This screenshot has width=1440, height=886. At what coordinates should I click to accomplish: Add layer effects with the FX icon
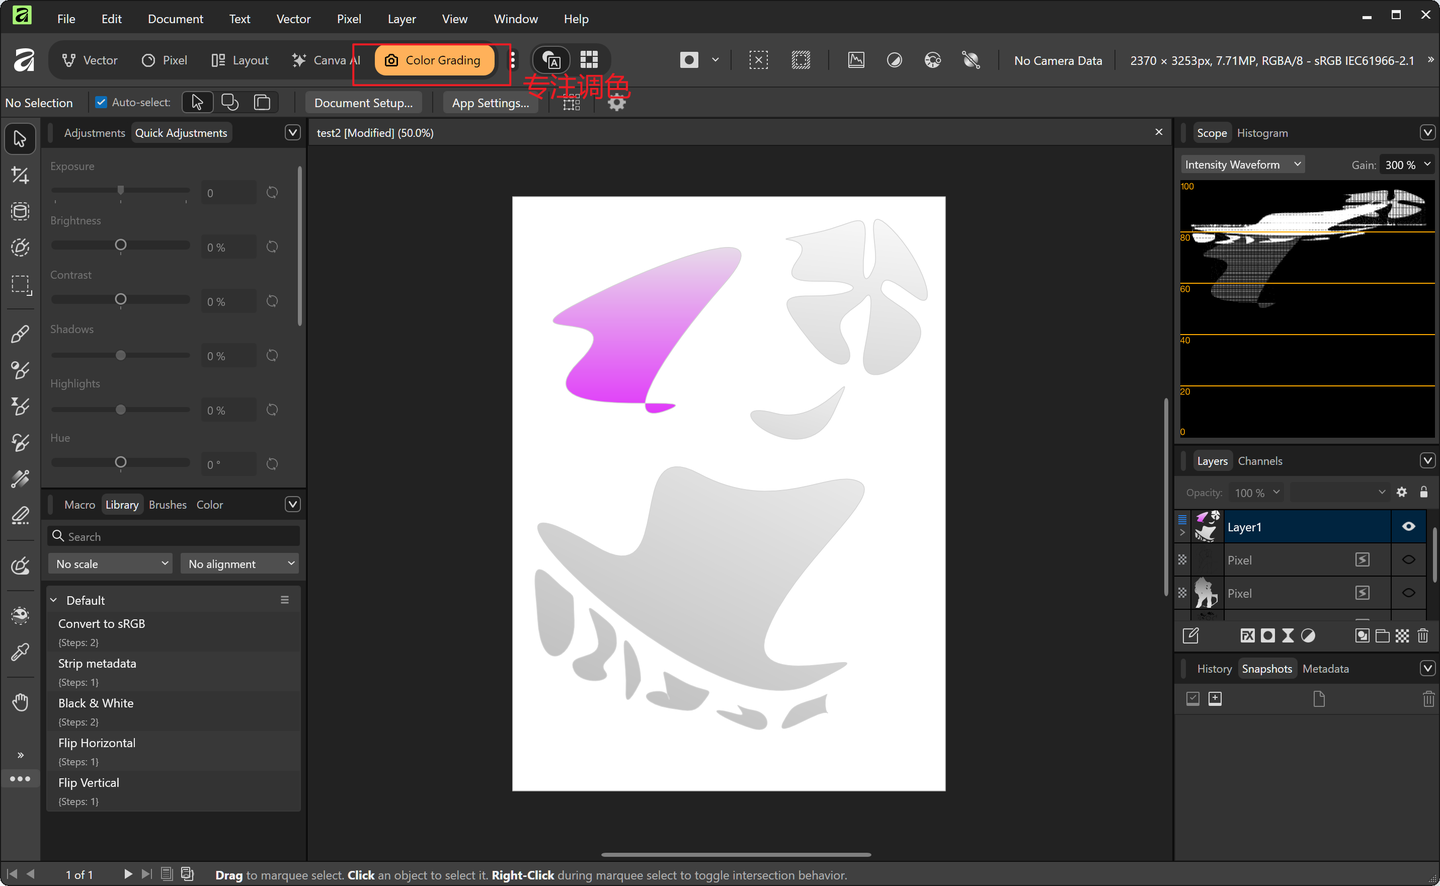pos(1247,635)
